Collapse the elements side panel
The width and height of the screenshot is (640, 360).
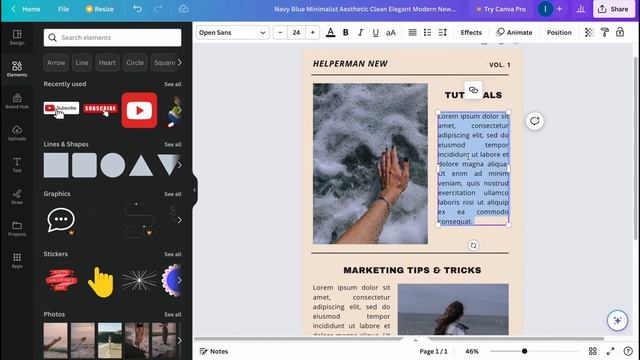(195, 190)
